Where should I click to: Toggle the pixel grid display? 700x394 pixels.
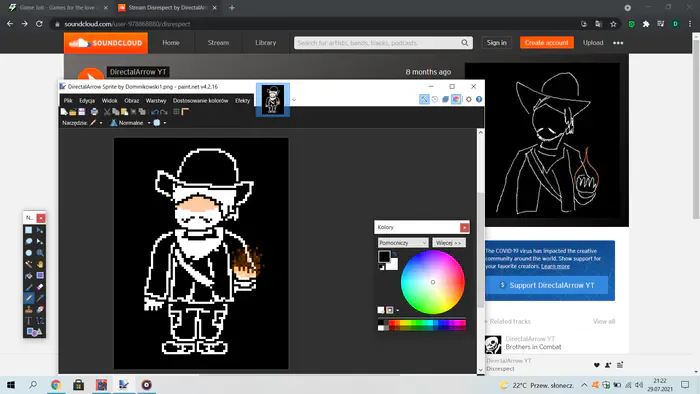(x=176, y=112)
